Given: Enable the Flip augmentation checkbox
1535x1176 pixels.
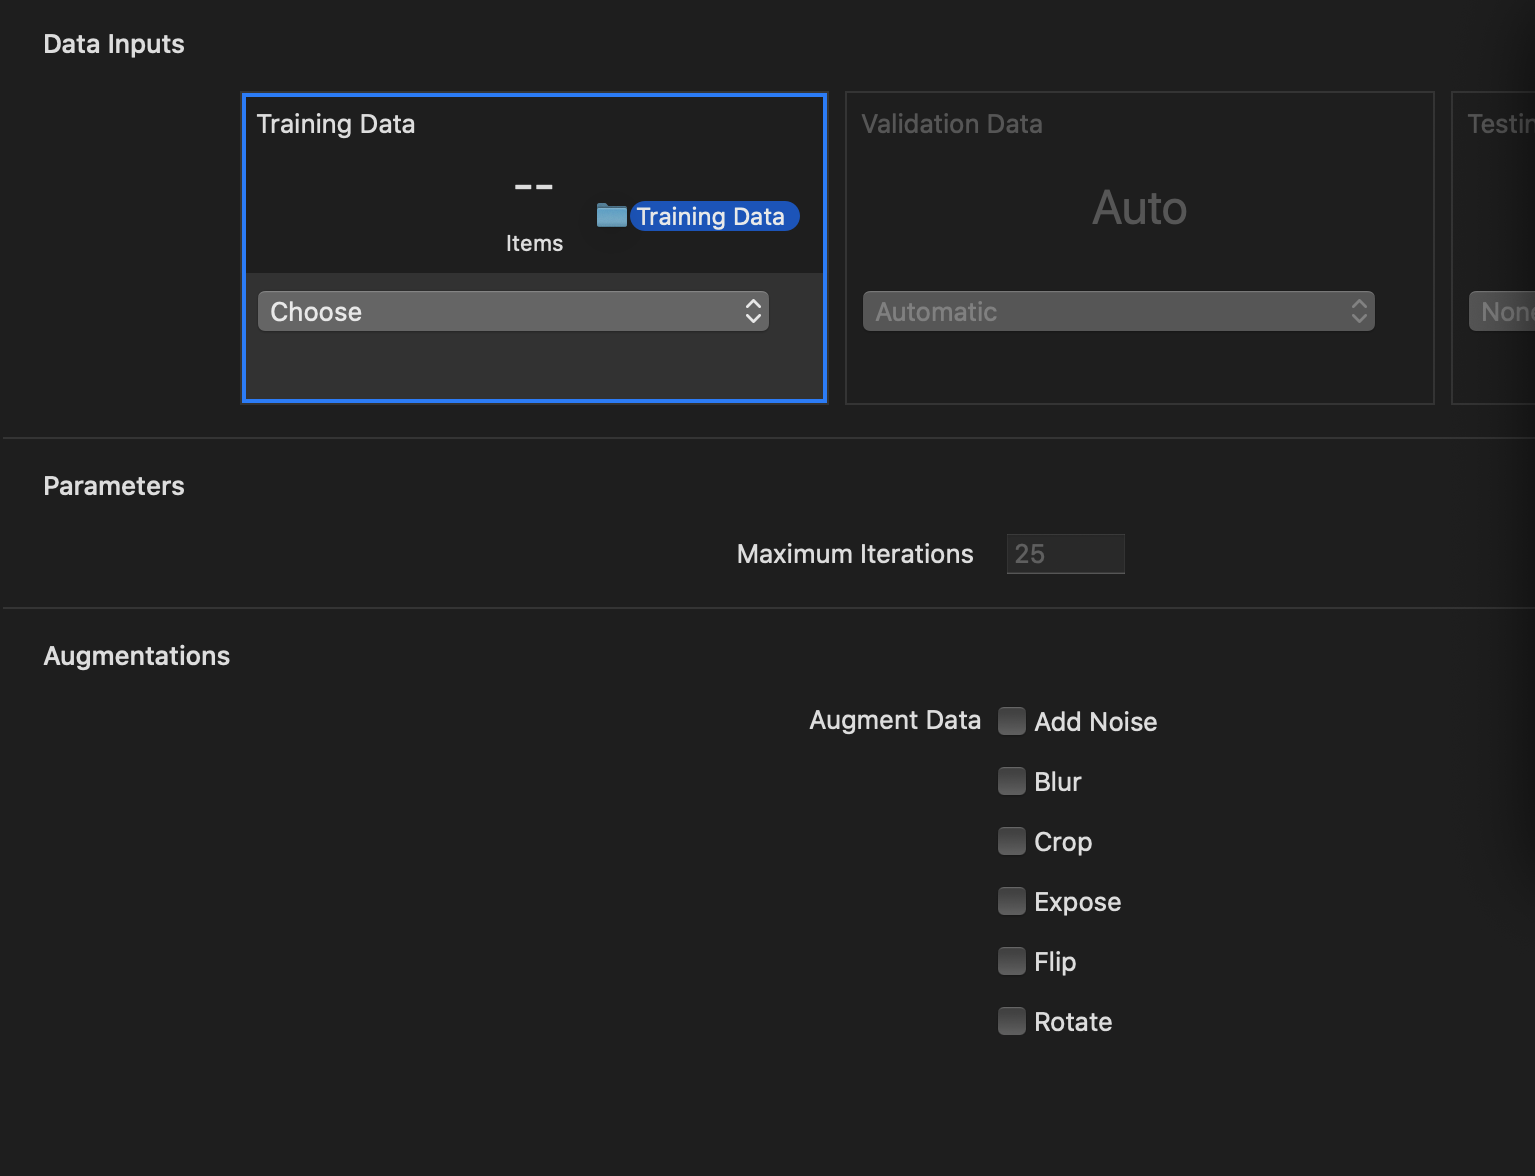Looking at the screenshot, I should pyautogui.click(x=1012, y=961).
